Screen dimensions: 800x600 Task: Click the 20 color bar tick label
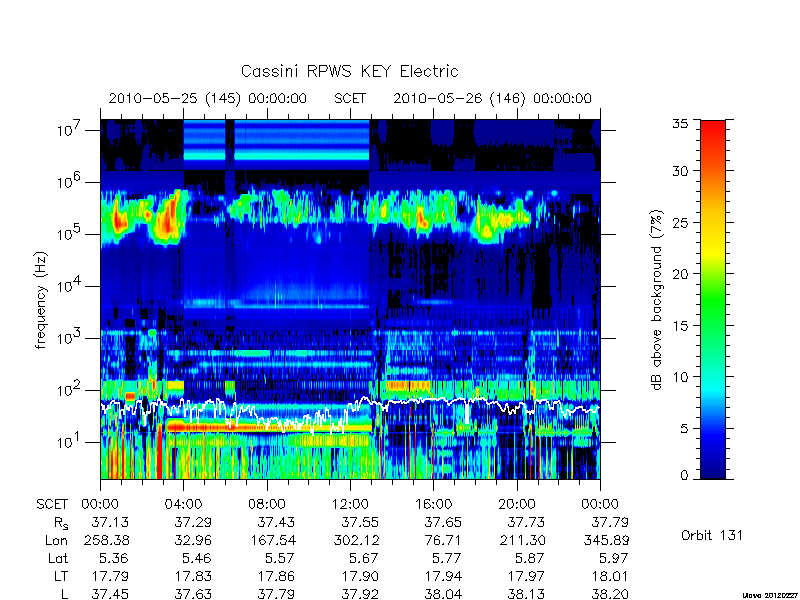point(681,274)
